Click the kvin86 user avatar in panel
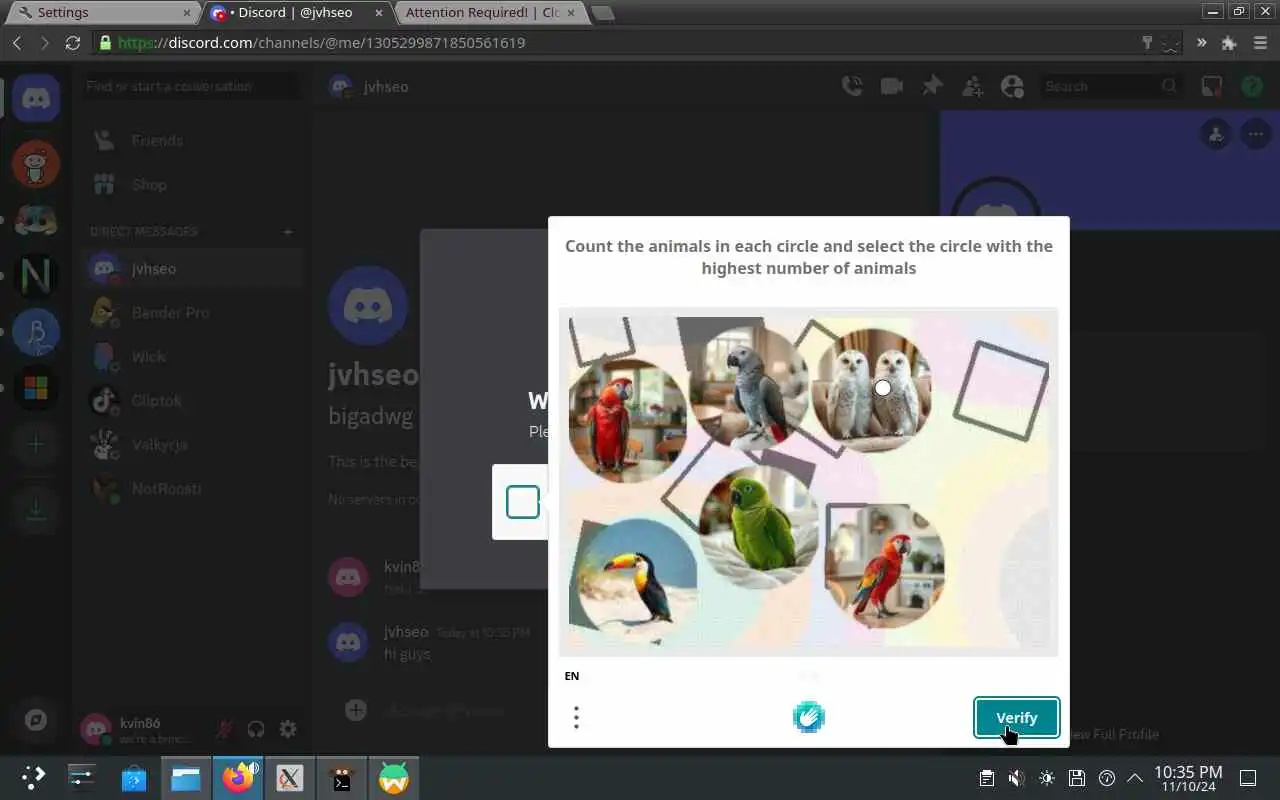The image size is (1280, 800). click(x=96, y=729)
